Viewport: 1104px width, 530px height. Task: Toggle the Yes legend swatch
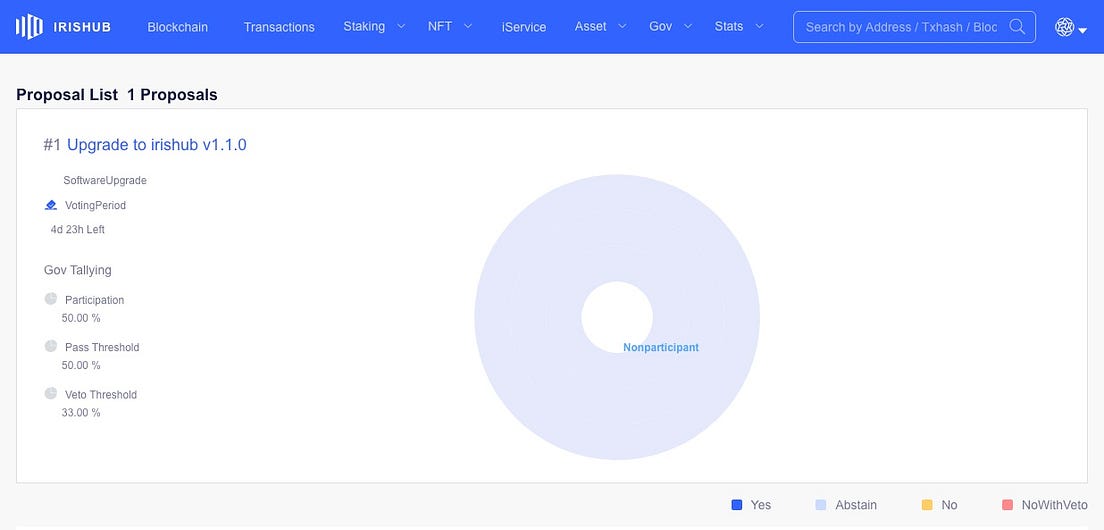click(736, 505)
